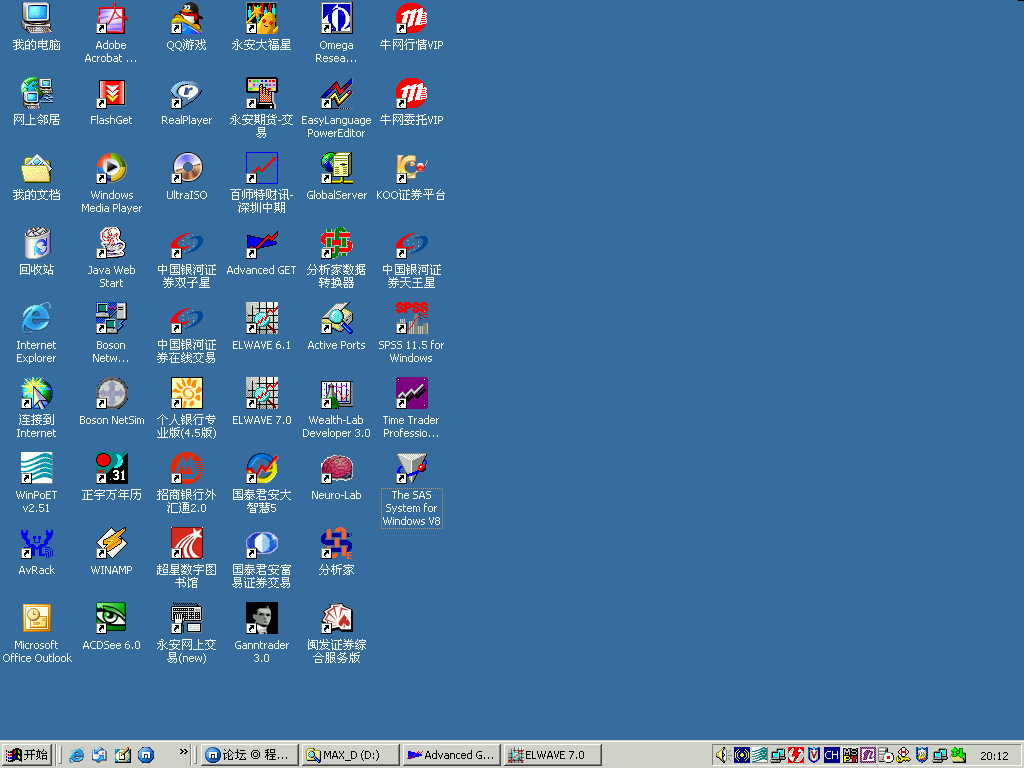Switch to the MAX_D (D:) taskbar window

pos(350,755)
